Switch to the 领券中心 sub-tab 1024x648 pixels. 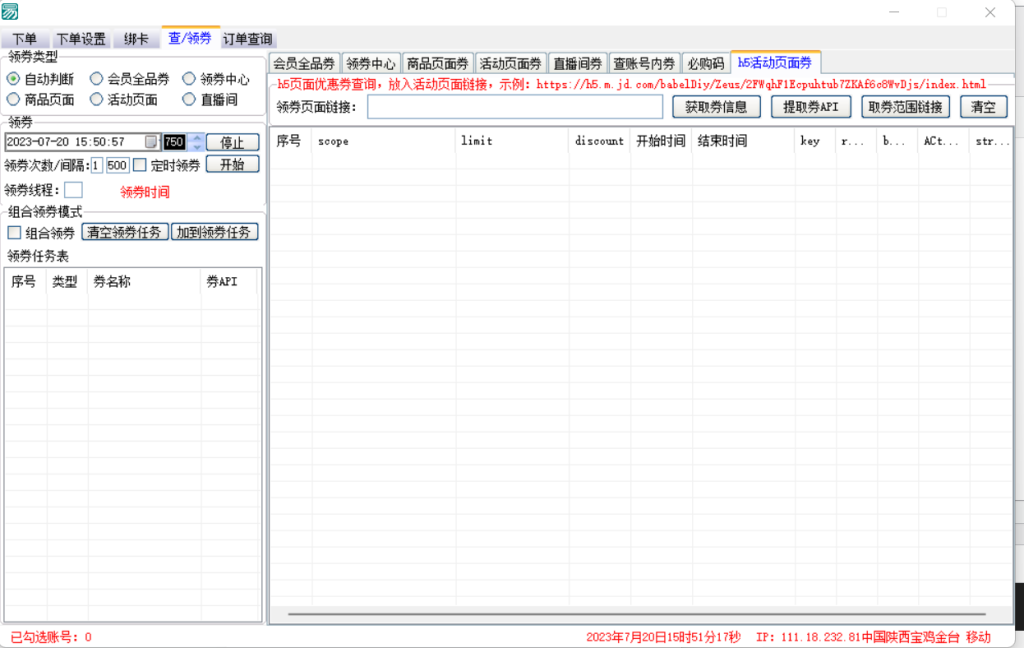tap(371, 63)
